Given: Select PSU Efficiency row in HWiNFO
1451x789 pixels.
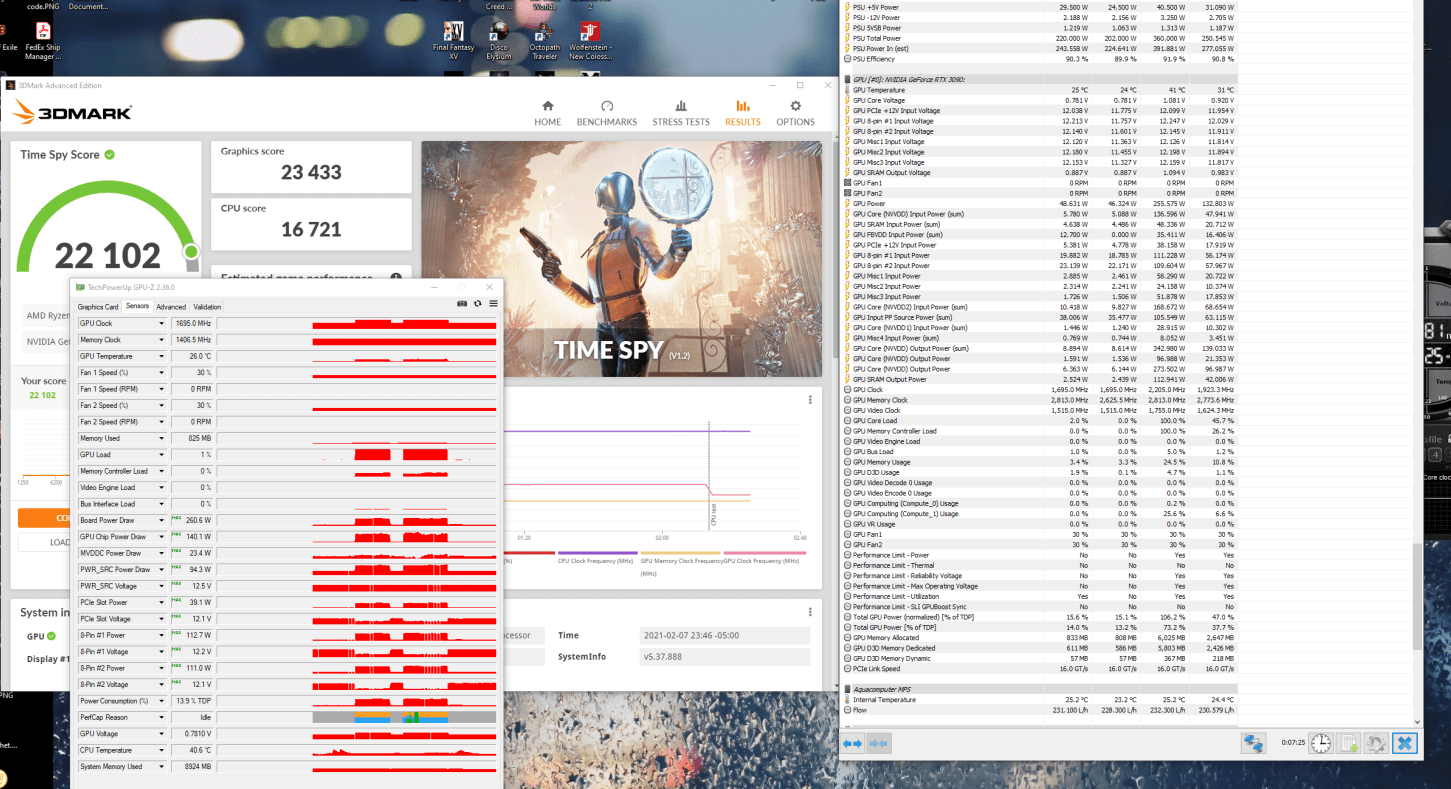Looking at the screenshot, I should (1041, 59).
